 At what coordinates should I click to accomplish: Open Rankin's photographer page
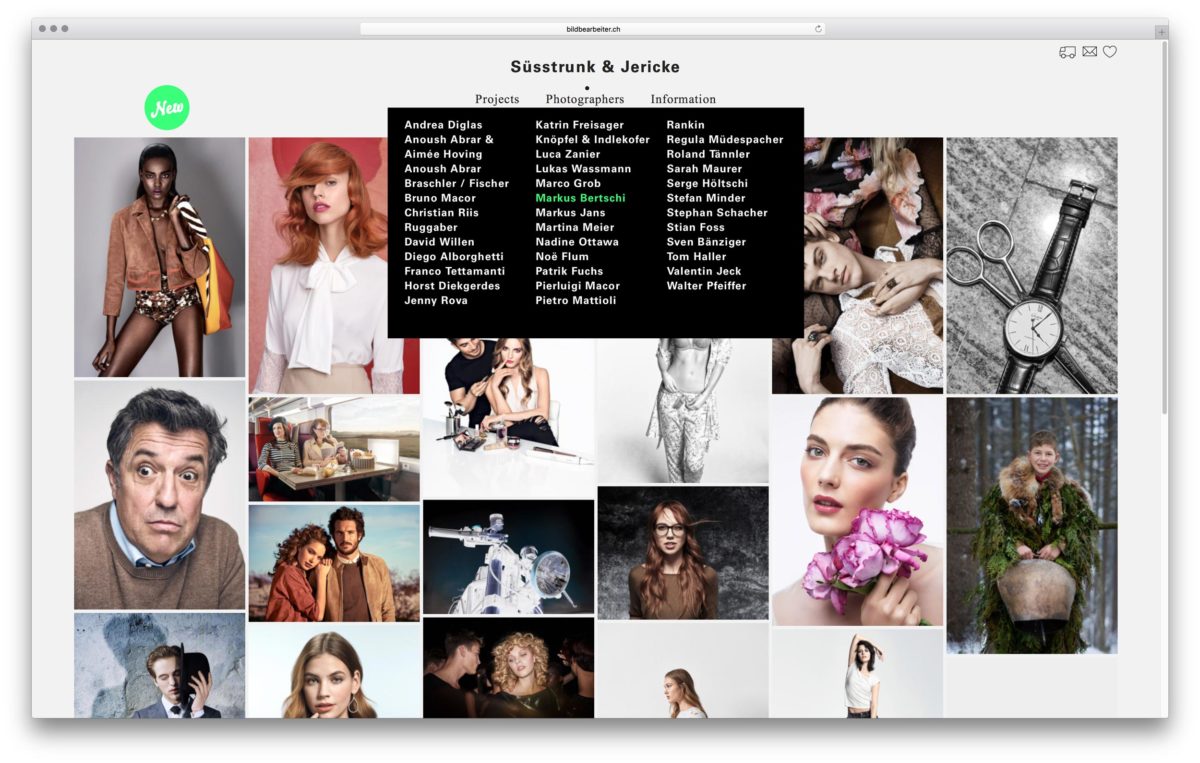pos(685,125)
